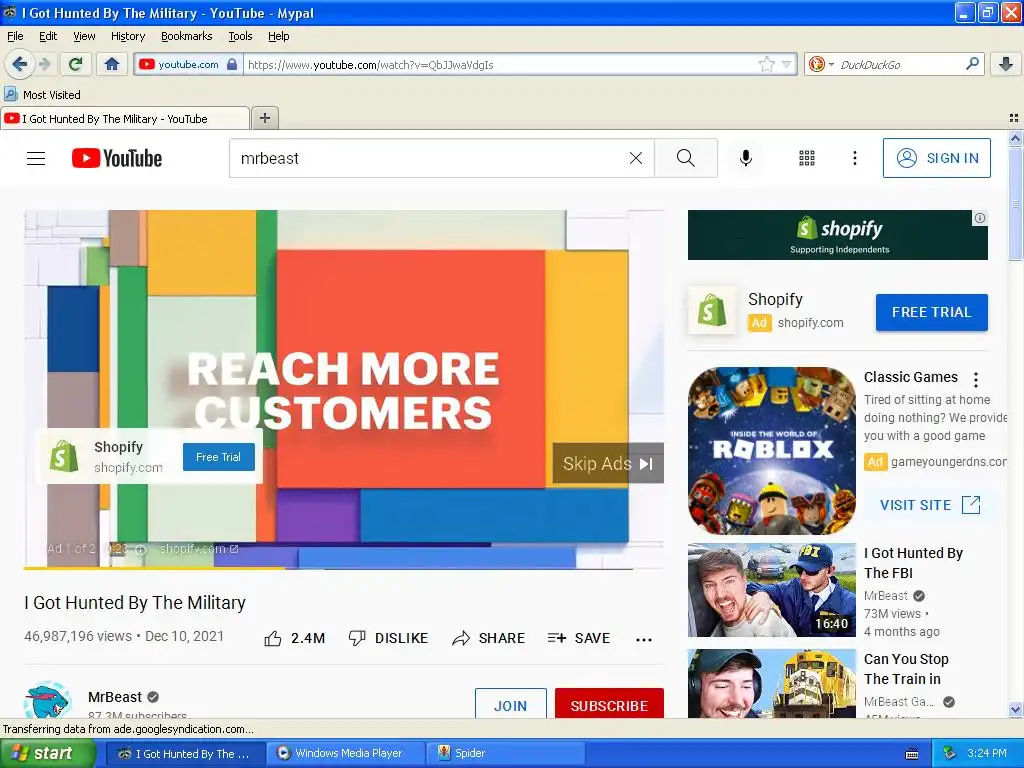1024x768 pixels.
Task: Click the MrBeast channel name
Action: (115, 697)
